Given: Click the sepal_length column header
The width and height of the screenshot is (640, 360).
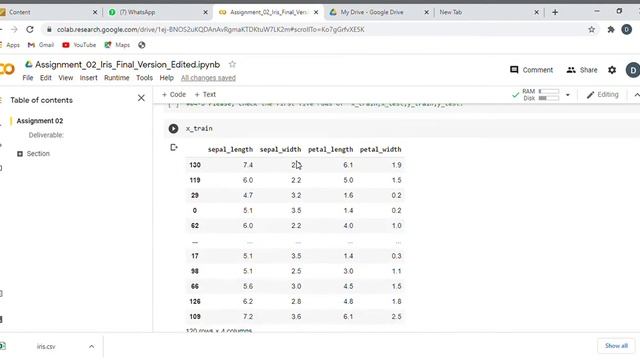Looking at the screenshot, I should (230, 149).
